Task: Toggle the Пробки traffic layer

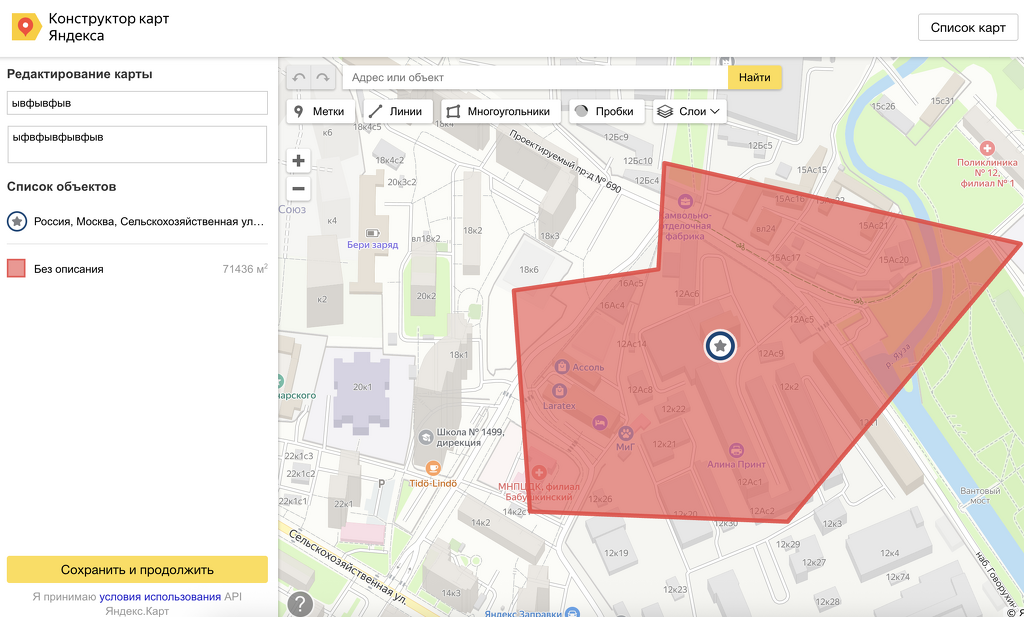Action: tap(606, 112)
